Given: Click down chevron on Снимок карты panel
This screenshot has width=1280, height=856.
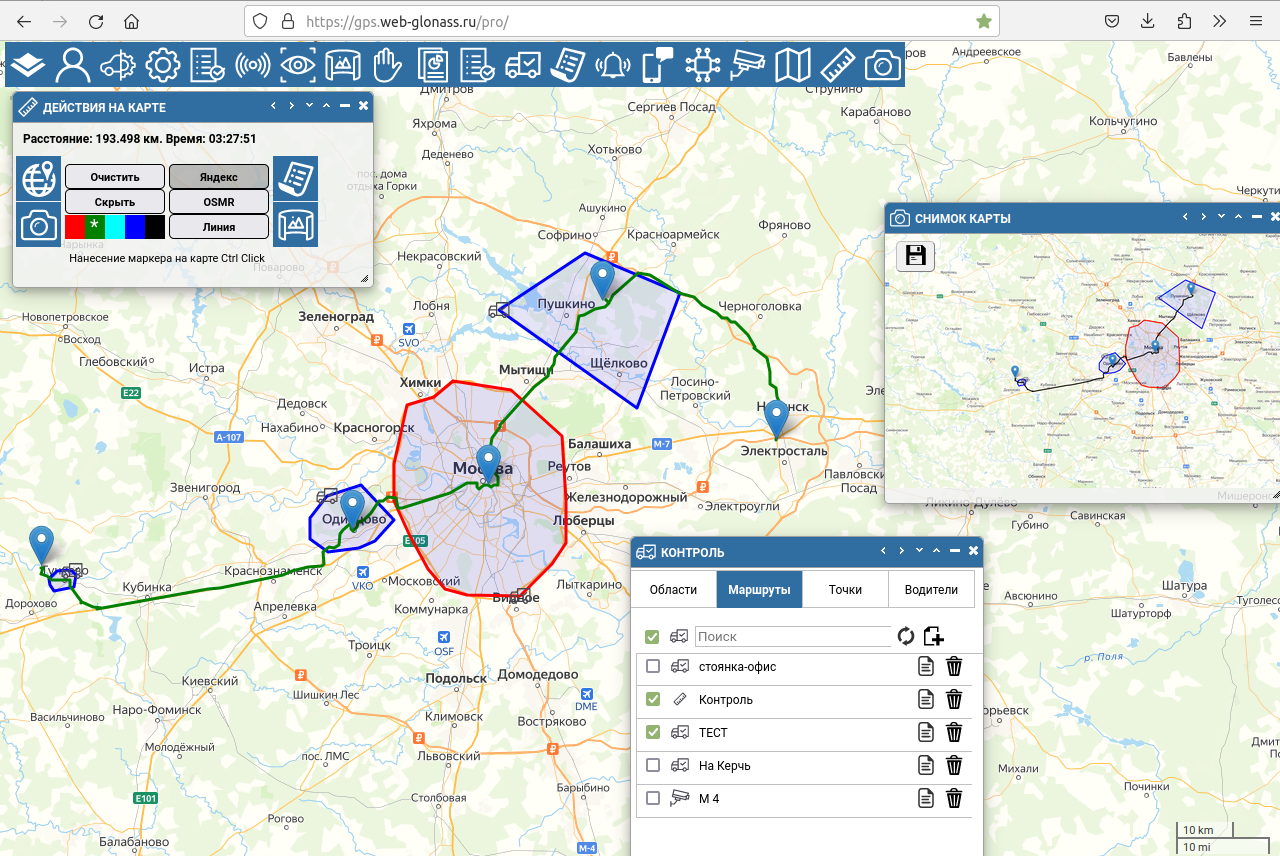Looking at the screenshot, I should tap(1220, 217).
